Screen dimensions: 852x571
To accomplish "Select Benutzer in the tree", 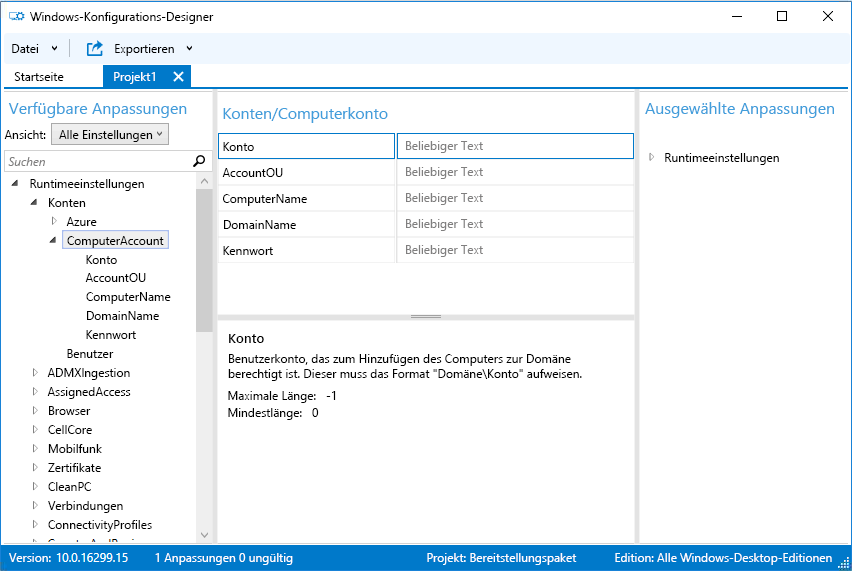I will pos(90,354).
